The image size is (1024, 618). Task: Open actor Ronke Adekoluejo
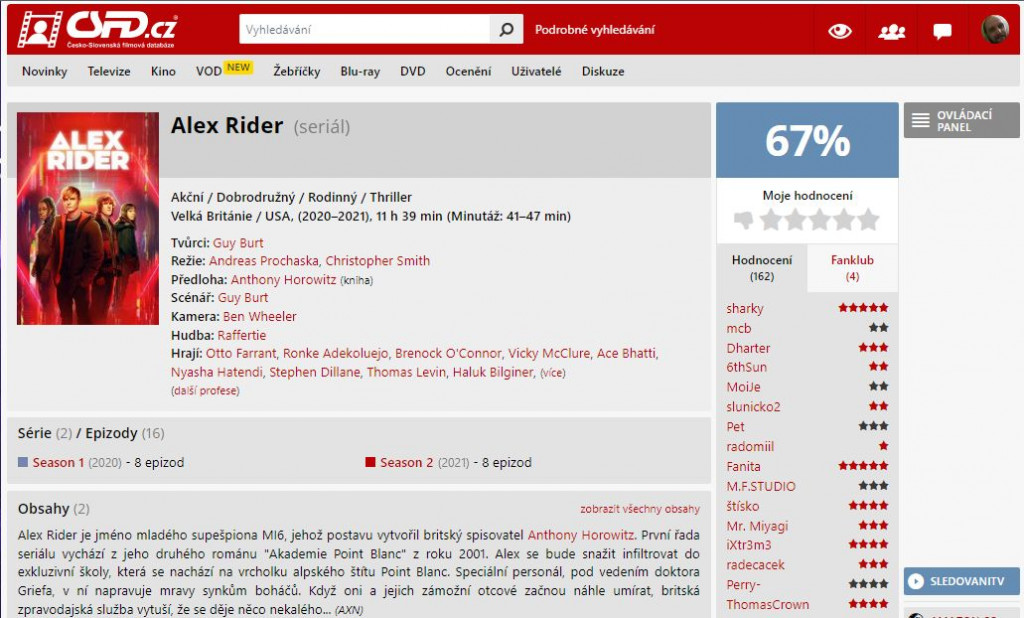coord(335,353)
